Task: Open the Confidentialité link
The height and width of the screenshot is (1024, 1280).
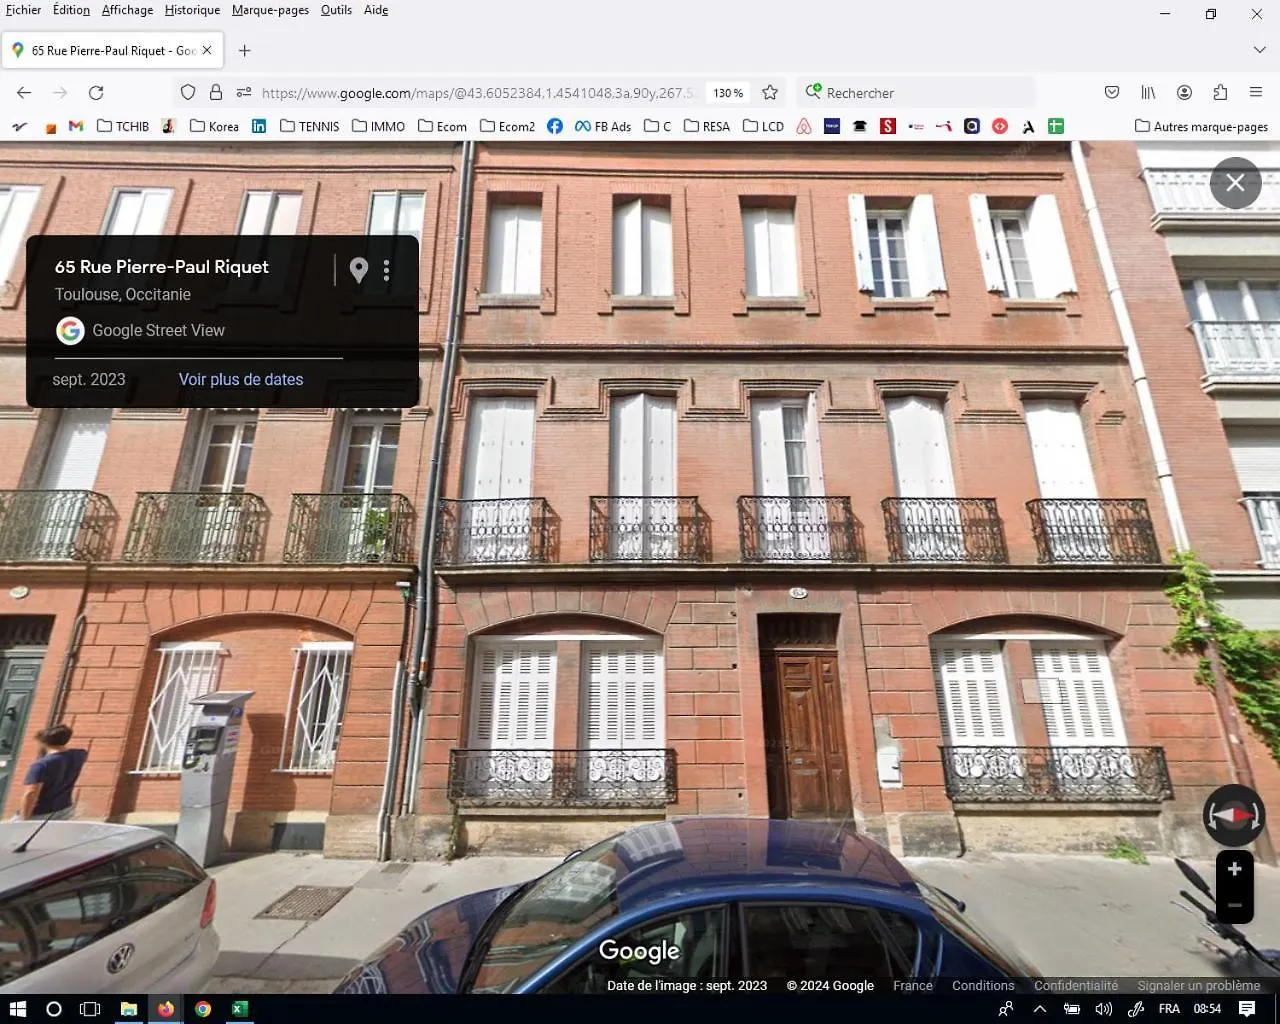Action: point(1076,986)
